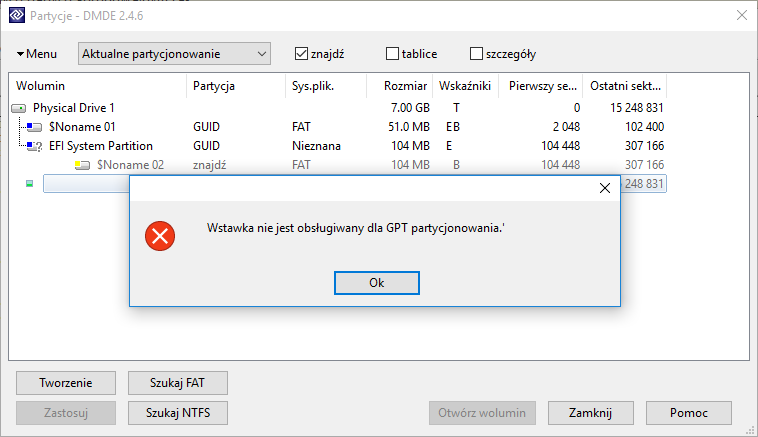
Task: Click the $Noname 01 partition icon
Action: pyautogui.click(x=34, y=127)
